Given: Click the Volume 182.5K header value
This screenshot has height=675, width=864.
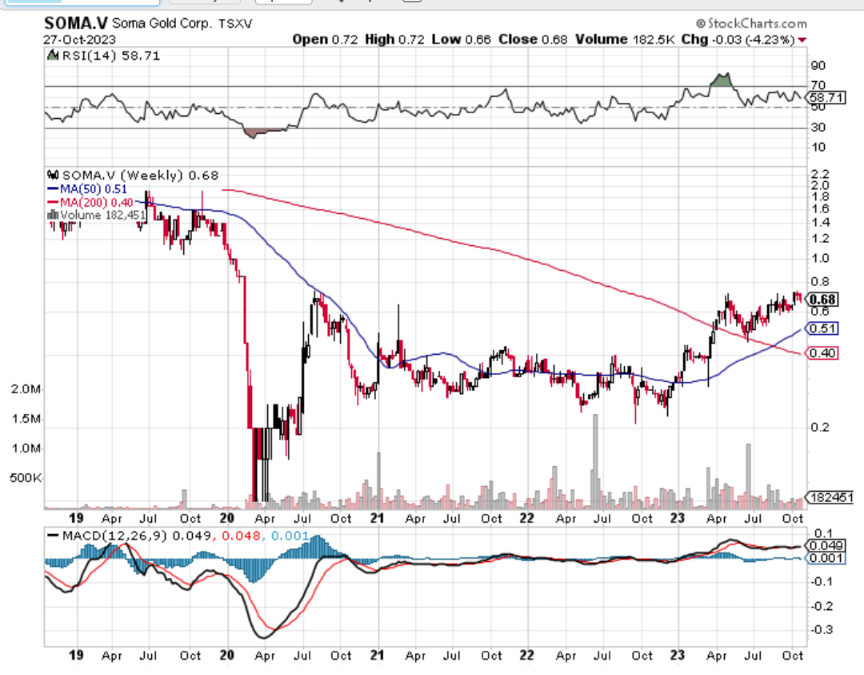Looking at the screenshot, I should (x=624, y=40).
